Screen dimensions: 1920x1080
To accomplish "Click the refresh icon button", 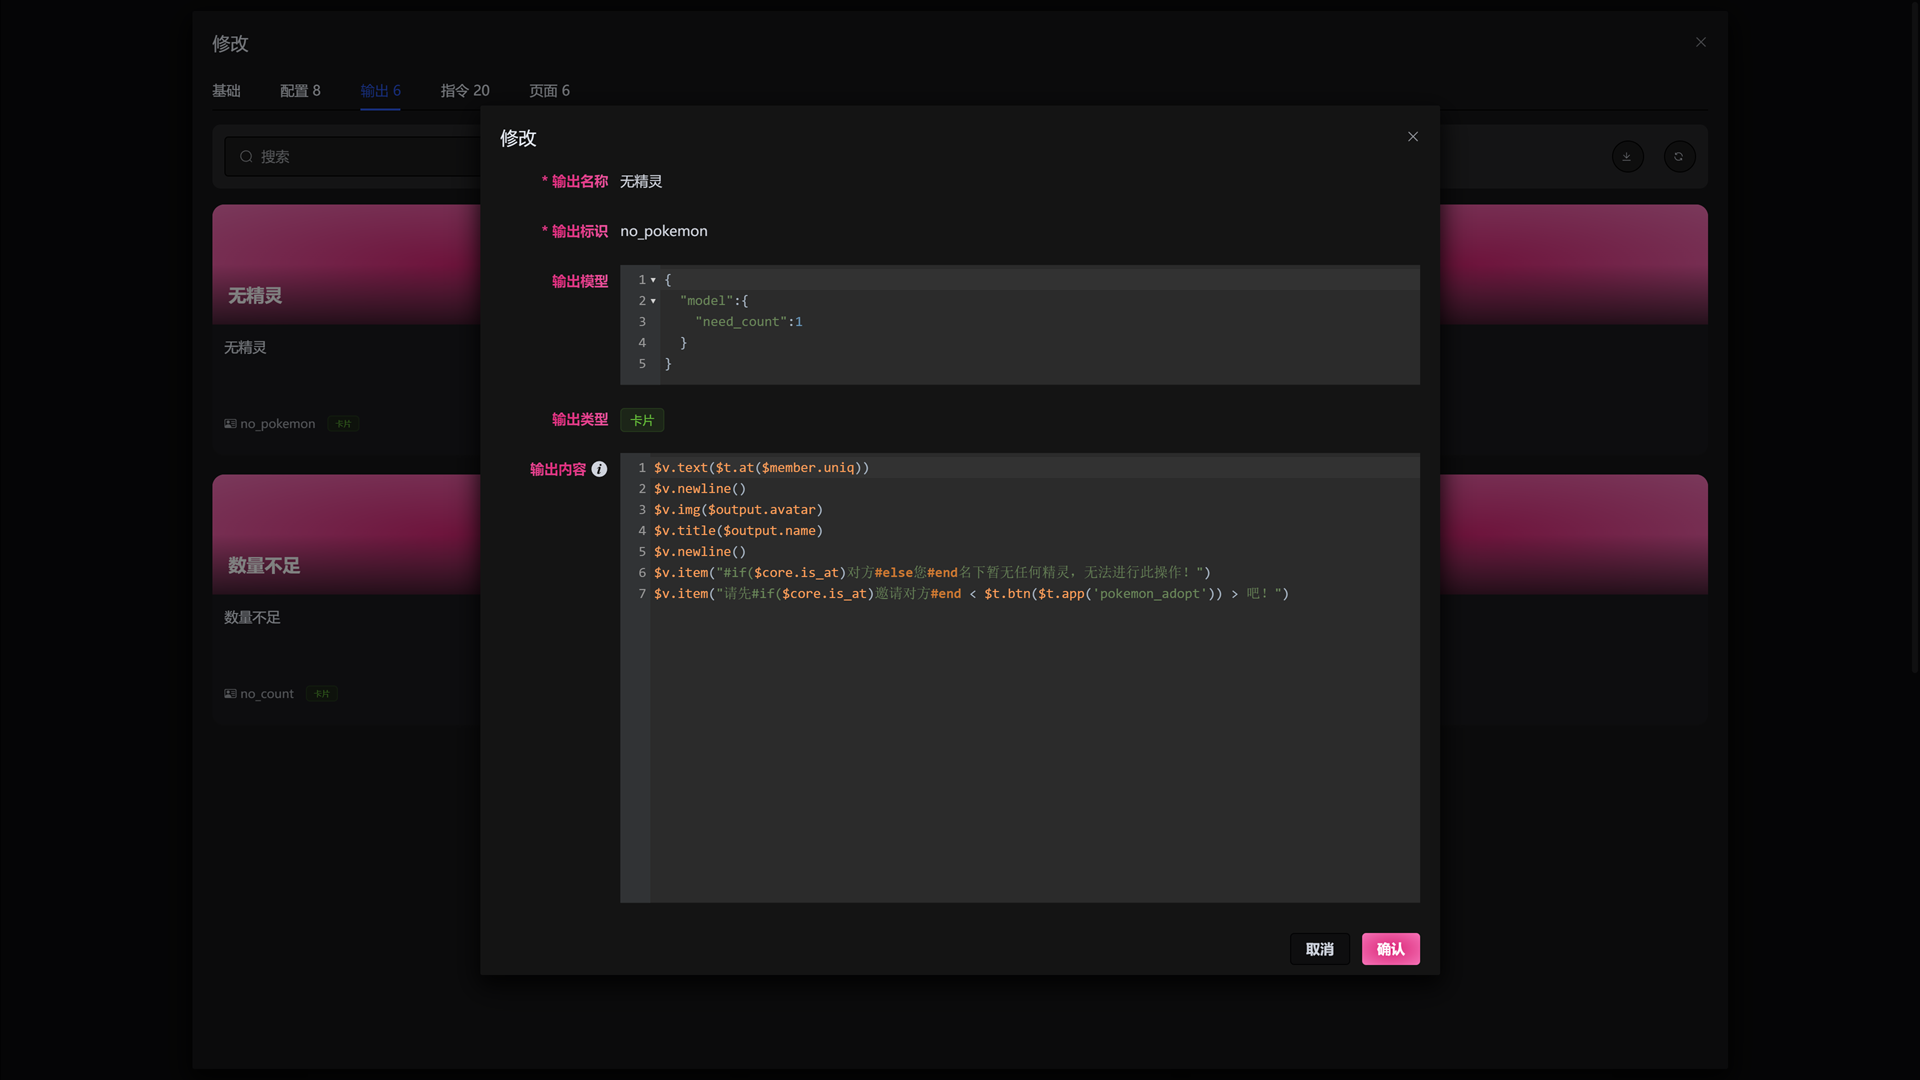I will [x=1679, y=157].
